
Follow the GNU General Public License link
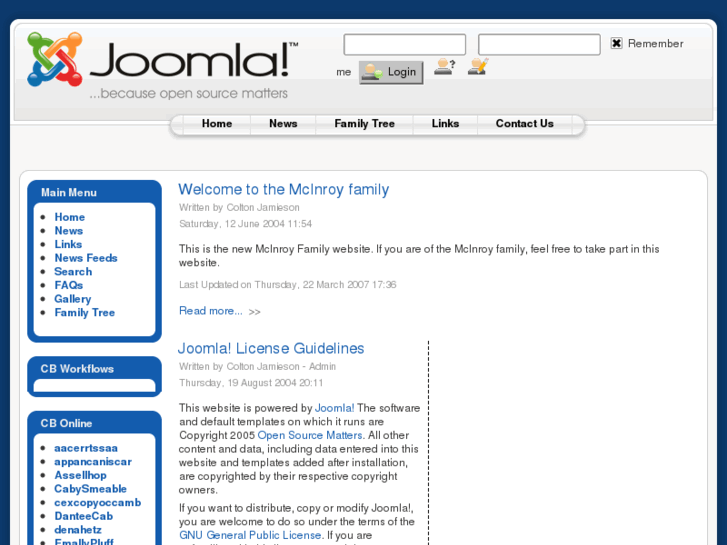[x=250, y=535]
